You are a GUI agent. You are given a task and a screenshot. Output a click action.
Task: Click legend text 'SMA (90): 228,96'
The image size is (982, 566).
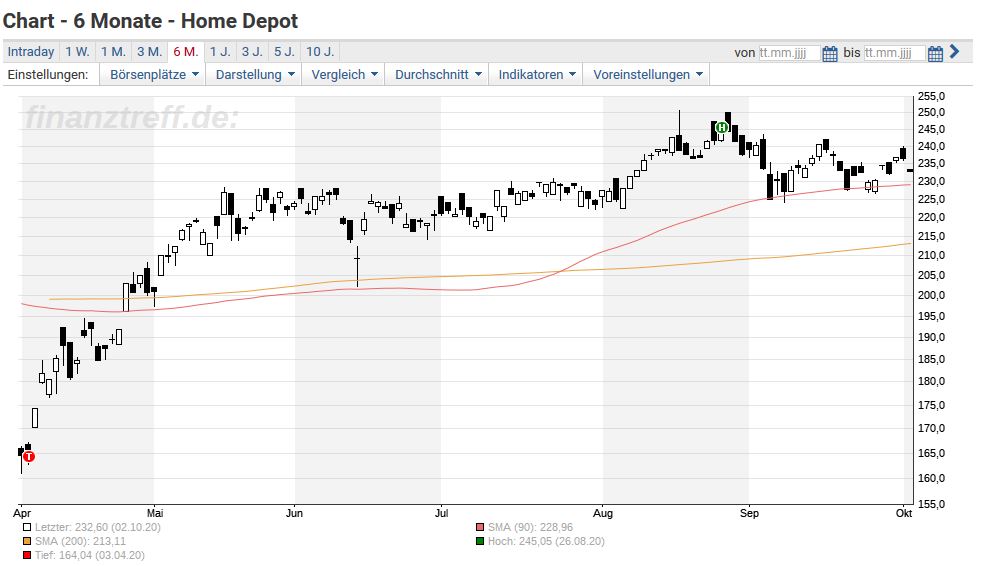click(530, 527)
